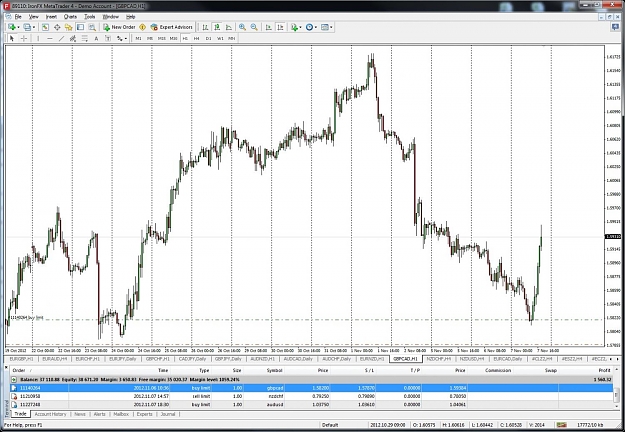
Task: Open the News terminal tab
Action: point(80,414)
